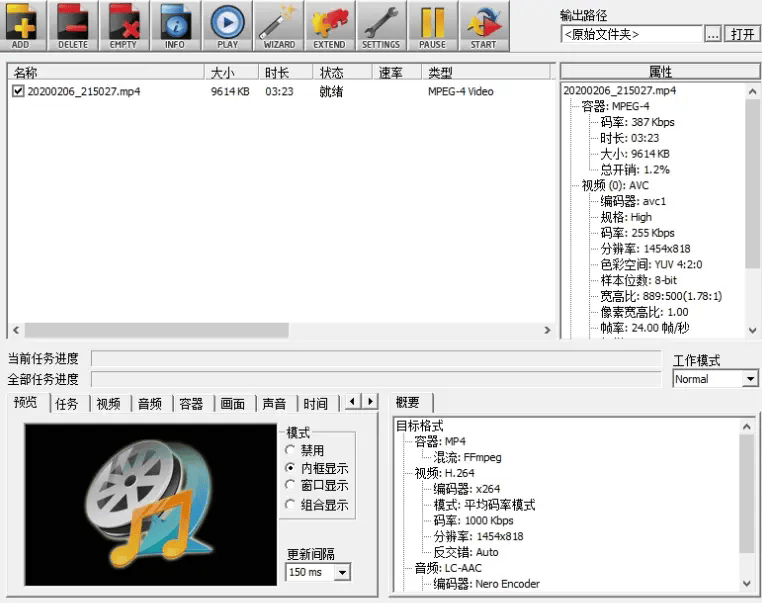Click the 属性 panel header button
762x603 pixels.
coord(660,72)
